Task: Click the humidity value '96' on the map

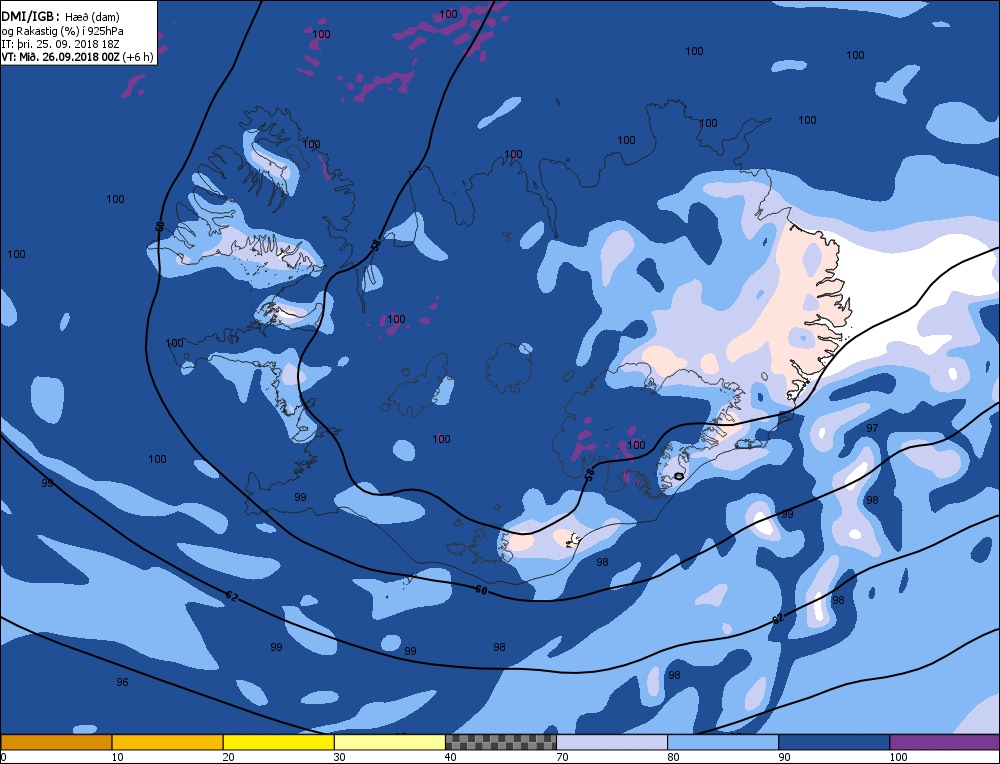Action: pos(122,682)
